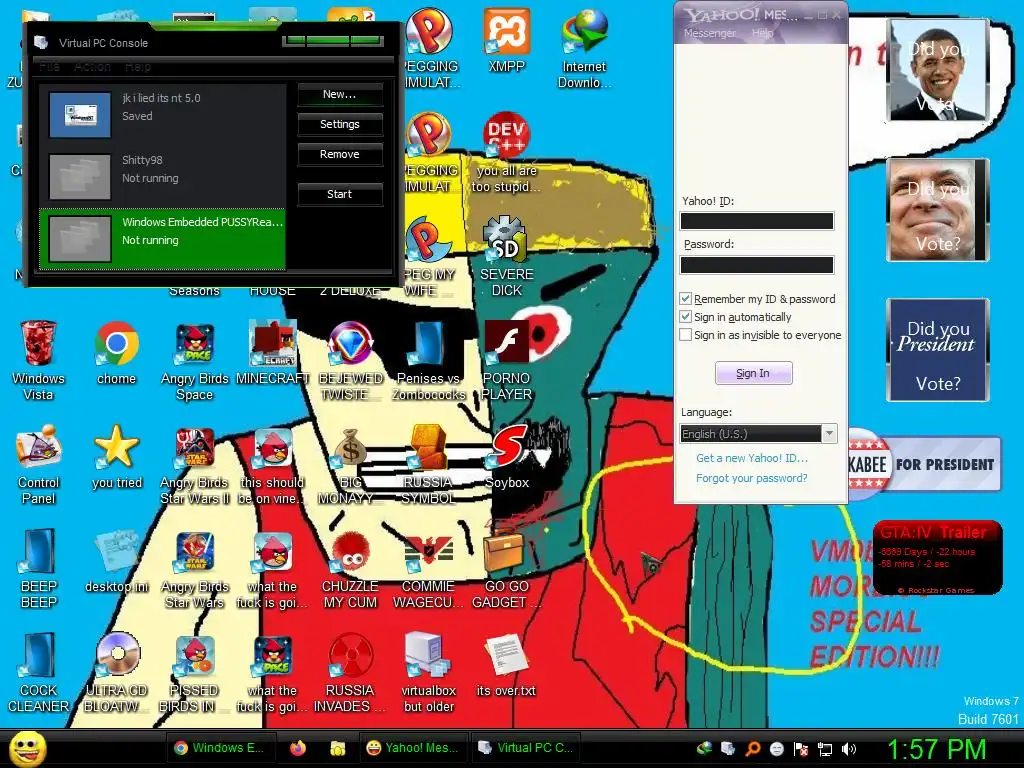The width and height of the screenshot is (1024, 768).
Task: Click the Settings button in Virtual PC Console
Action: [x=340, y=124]
